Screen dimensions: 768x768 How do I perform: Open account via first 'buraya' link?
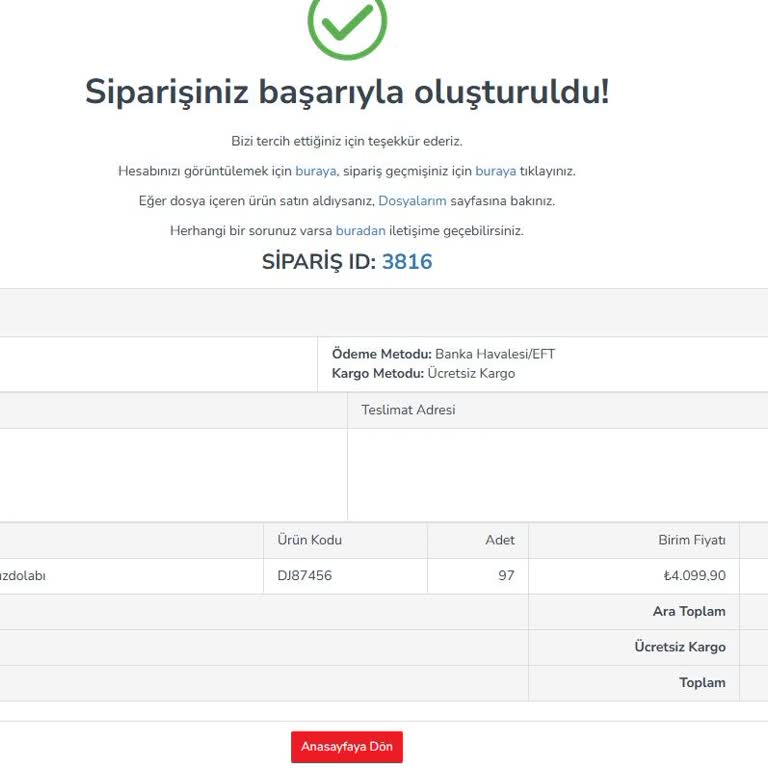click(316, 171)
